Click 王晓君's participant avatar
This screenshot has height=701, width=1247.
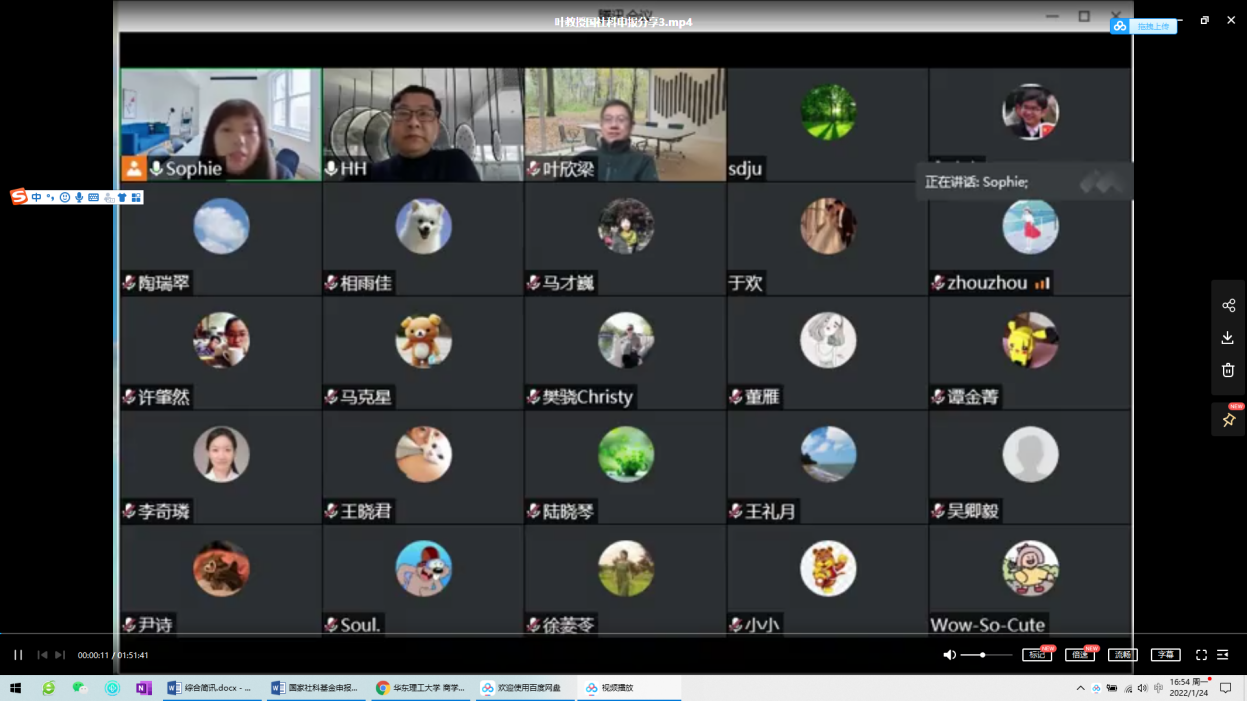coord(423,454)
